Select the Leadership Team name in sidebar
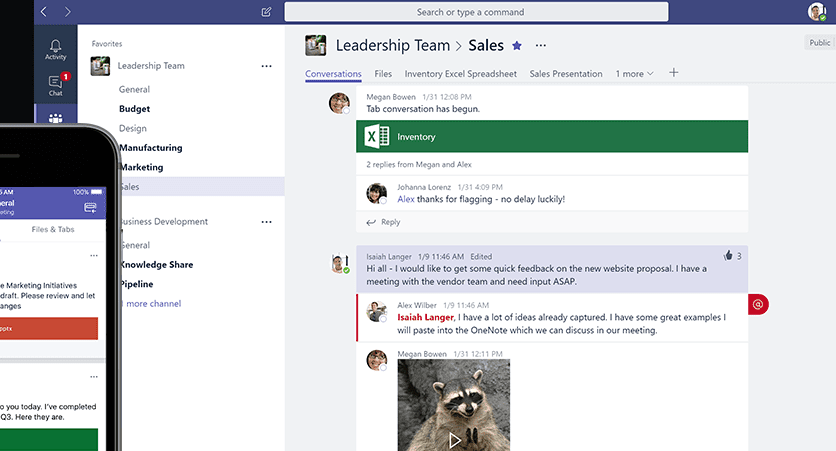The width and height of the screenshot is (836, 451). (x=151, y=66)
